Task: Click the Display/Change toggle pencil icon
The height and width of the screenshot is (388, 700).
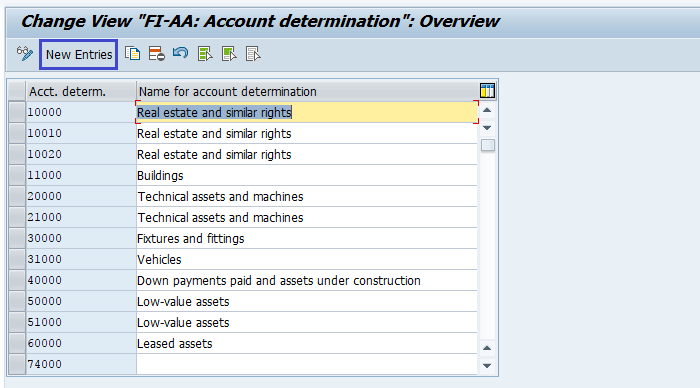Action: pyautogui.click(x=25, y=54)
